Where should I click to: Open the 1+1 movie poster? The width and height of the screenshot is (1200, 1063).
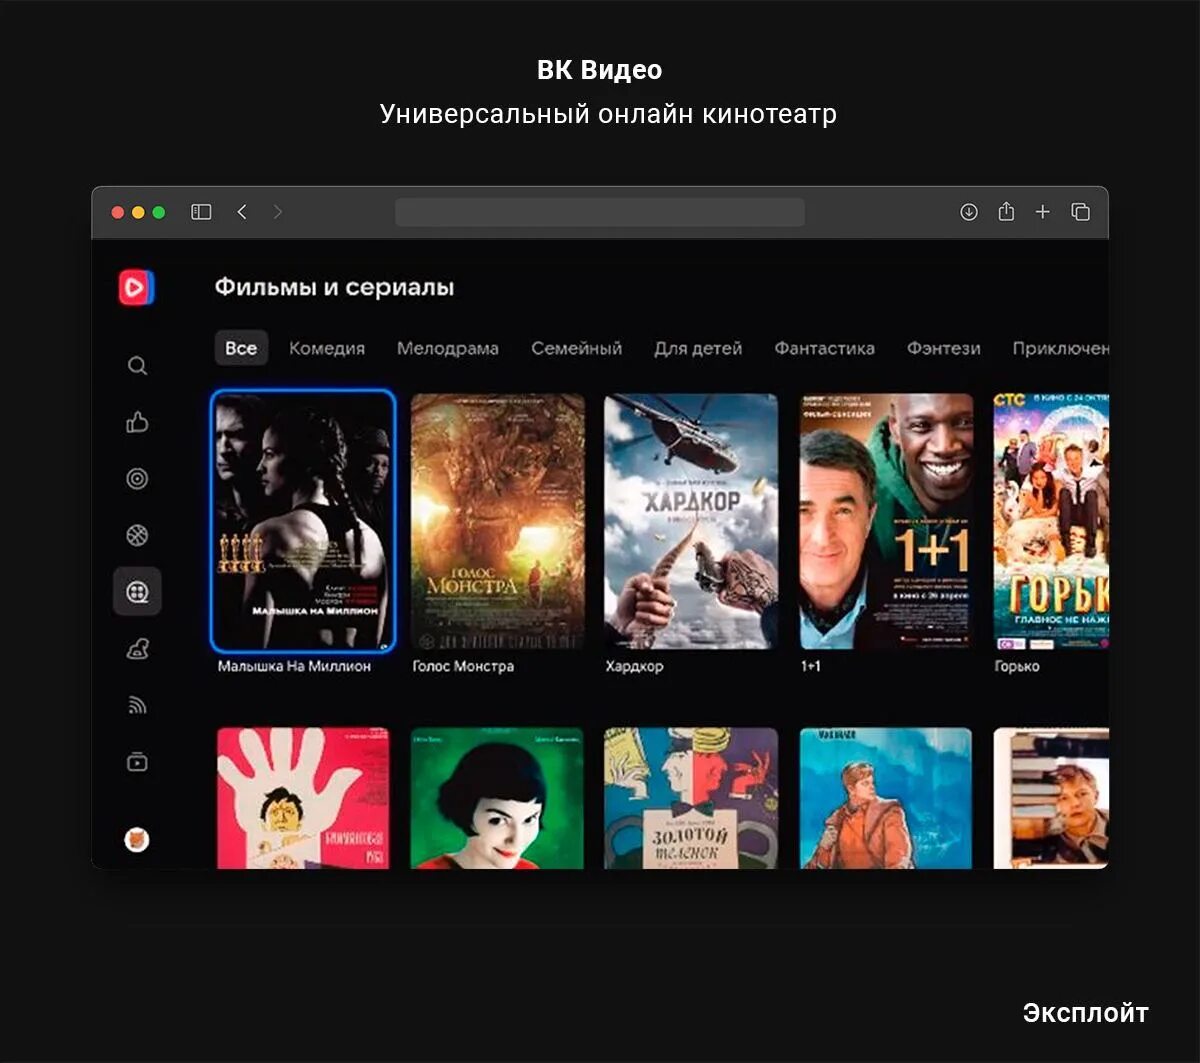tap(886, 521)
